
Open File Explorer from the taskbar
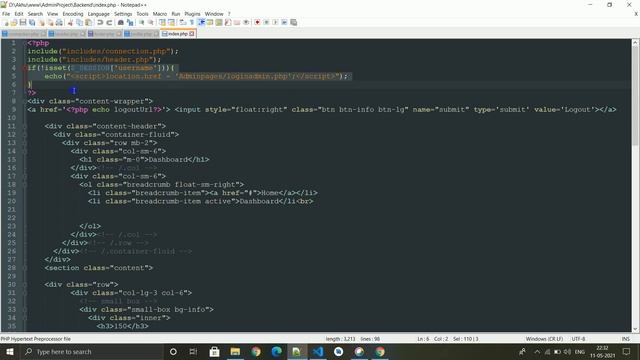tap(235, 351)
